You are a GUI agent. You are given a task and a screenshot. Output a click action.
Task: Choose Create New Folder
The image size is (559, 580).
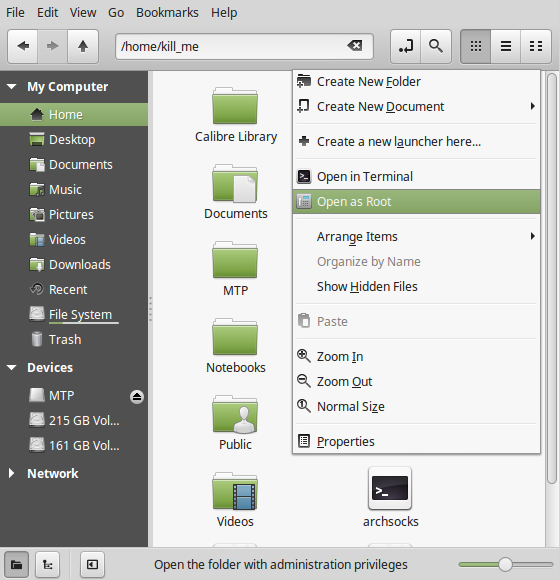tap(416, 82)
